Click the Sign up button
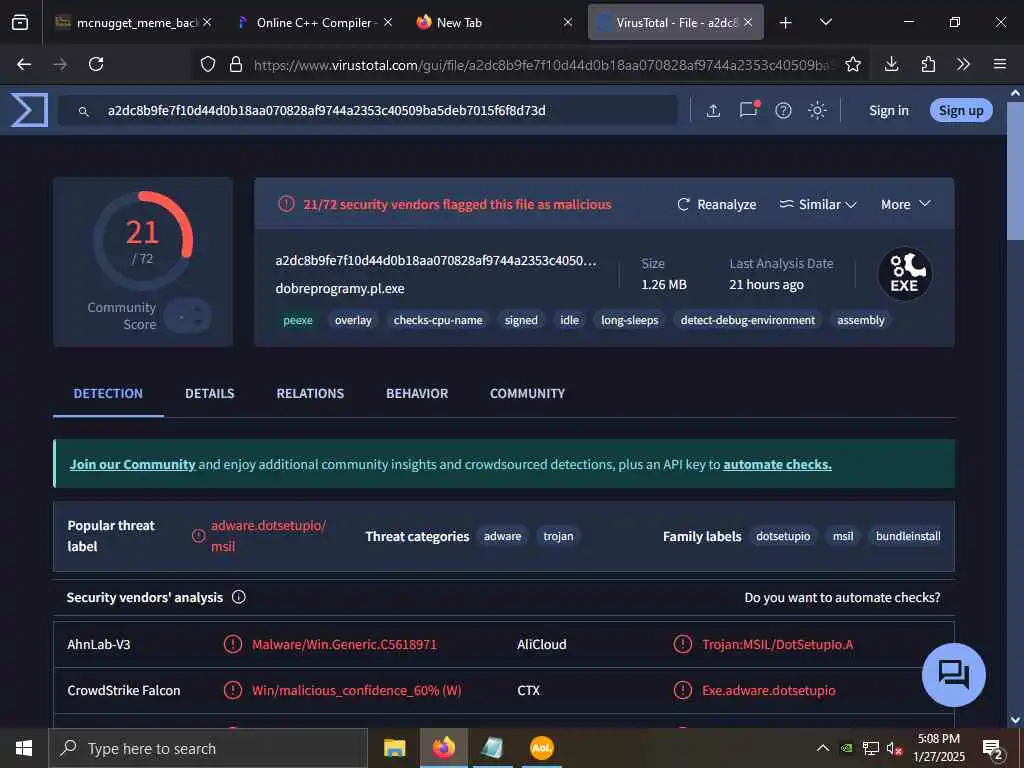This screenshot has width=1024, height=768. click(x=961, y=110)
